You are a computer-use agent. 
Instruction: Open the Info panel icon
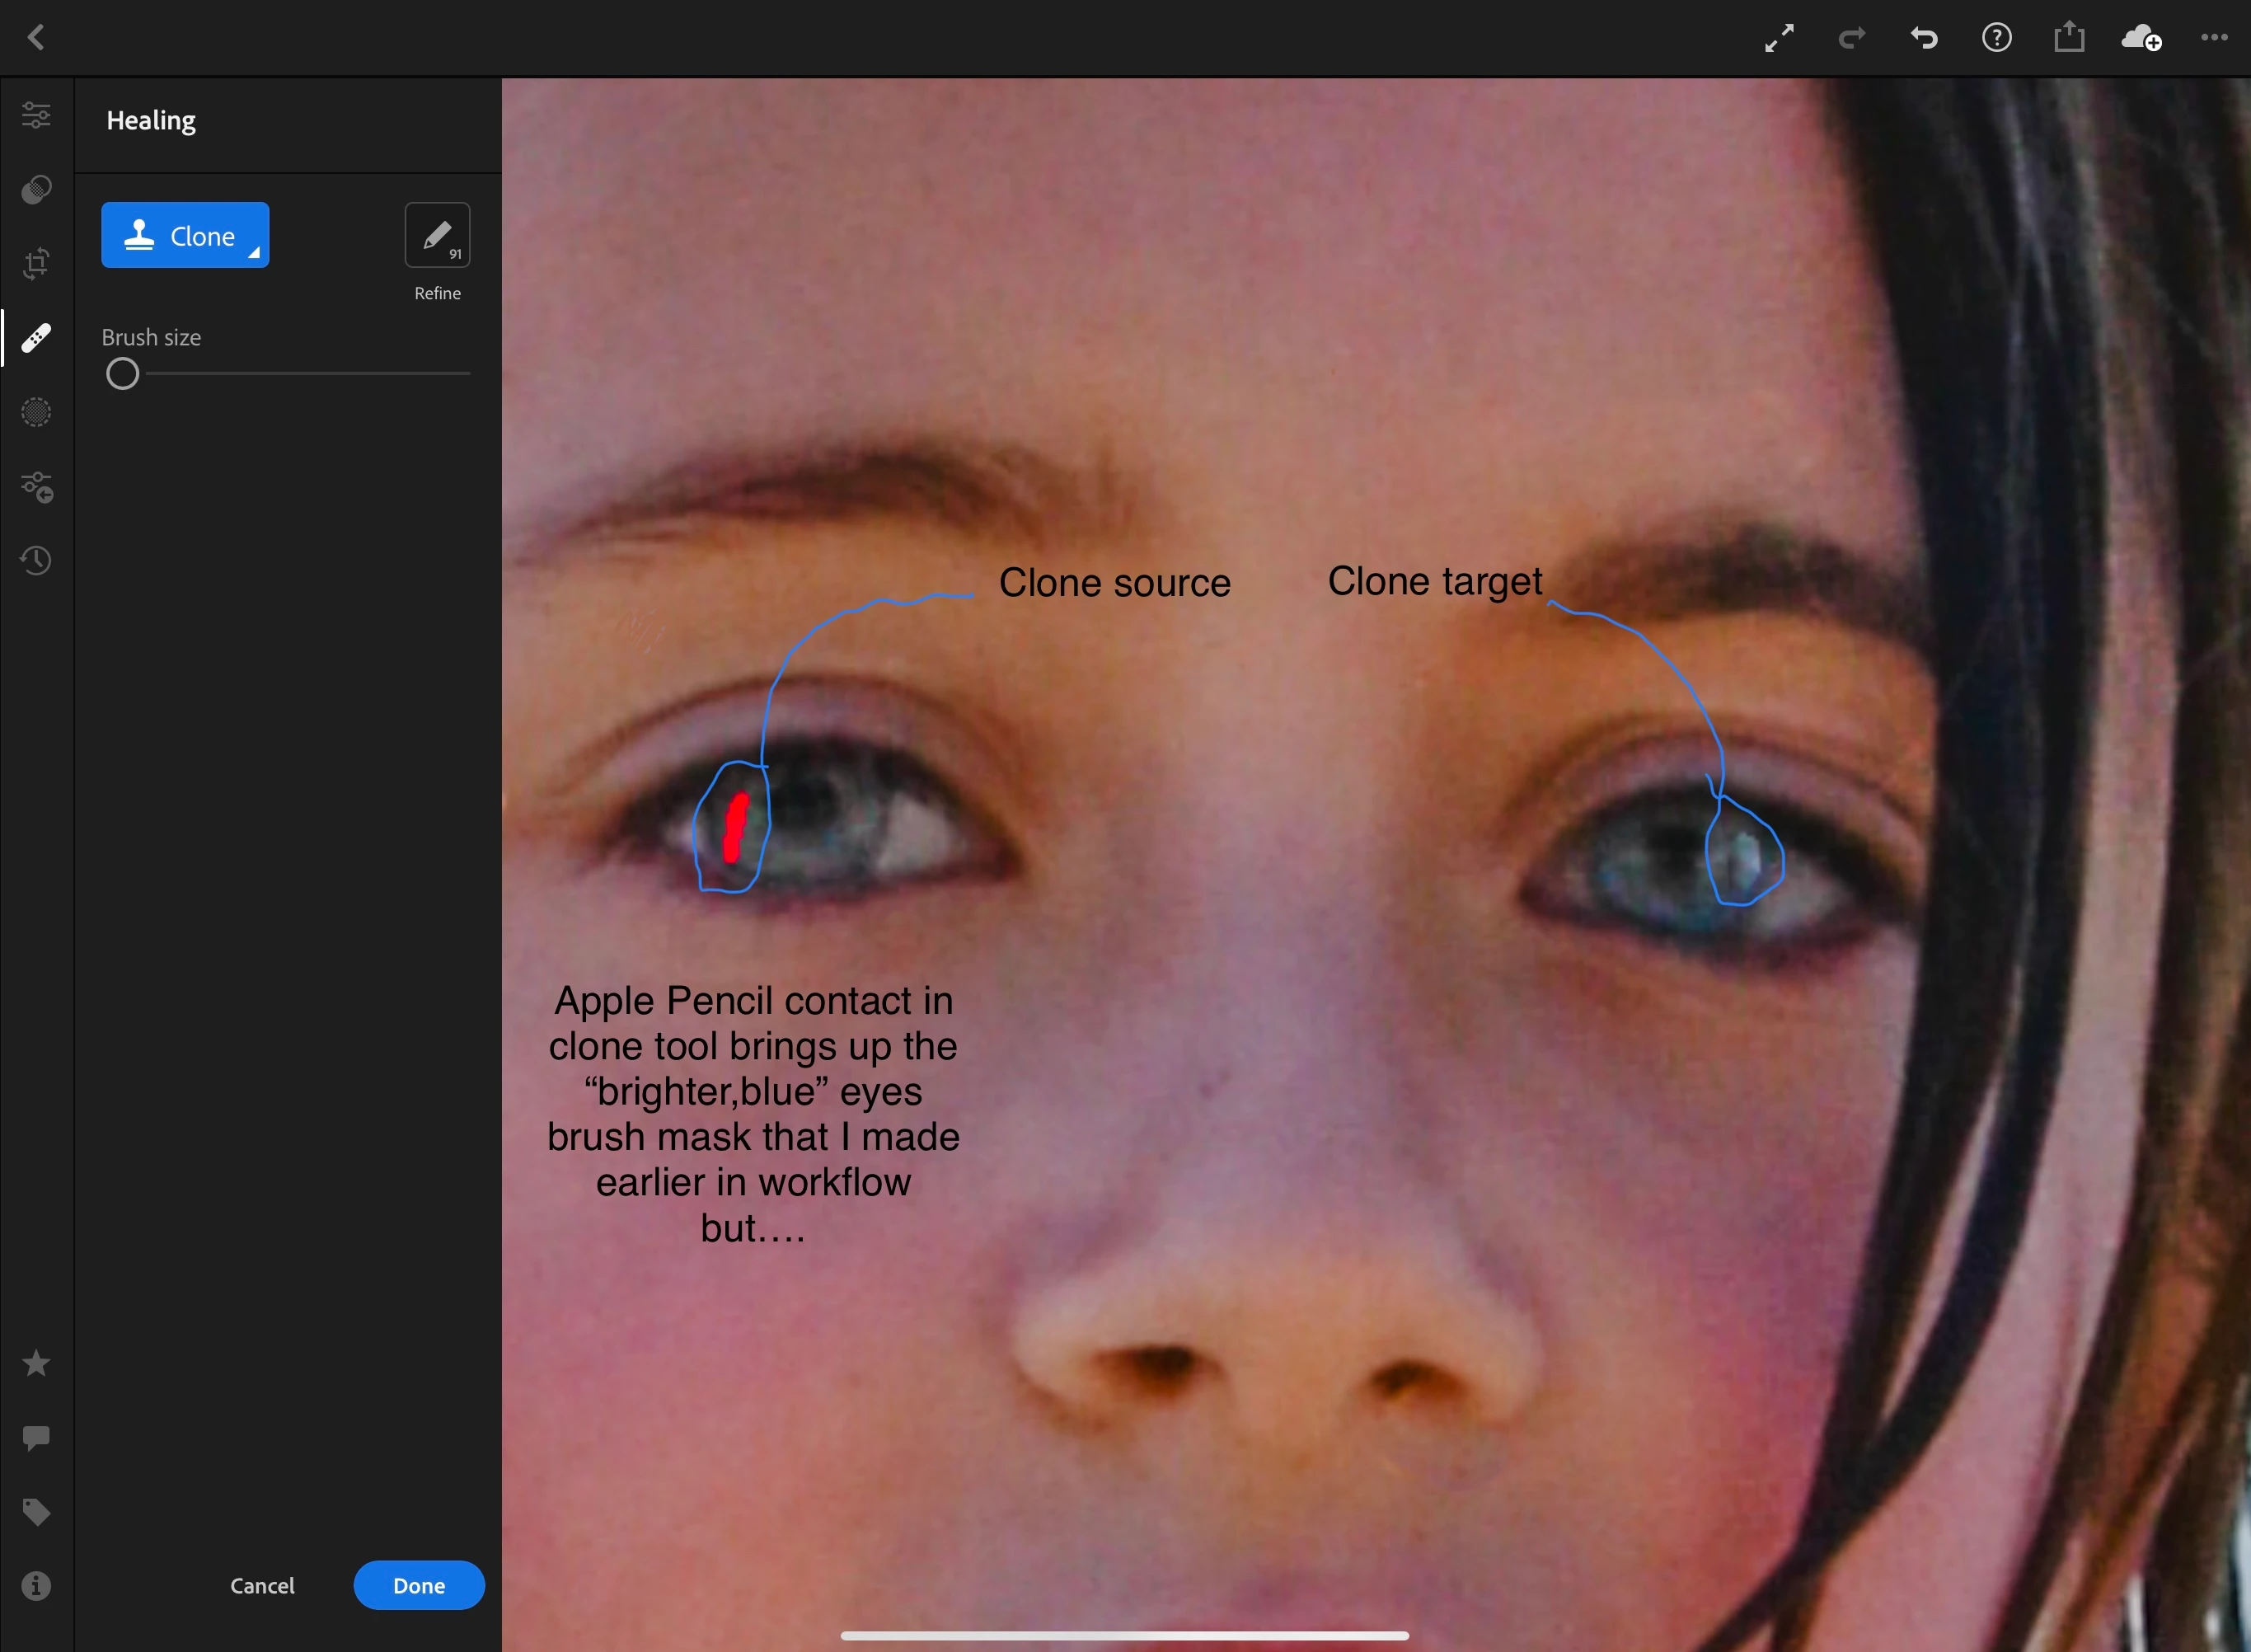(x=36, y=1586)
